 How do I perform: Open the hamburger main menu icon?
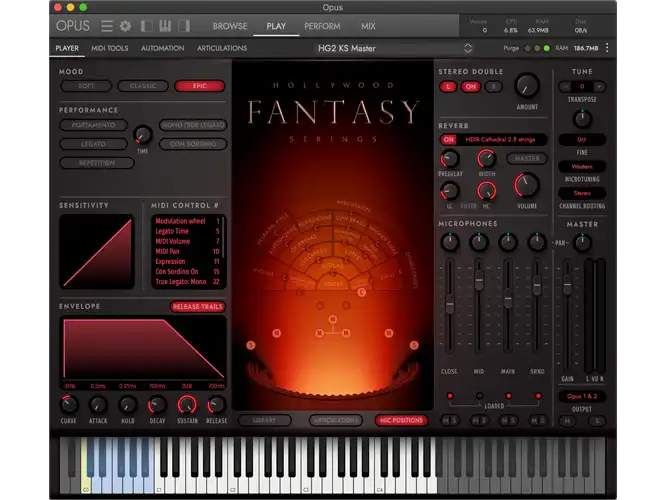click(106, 26)
